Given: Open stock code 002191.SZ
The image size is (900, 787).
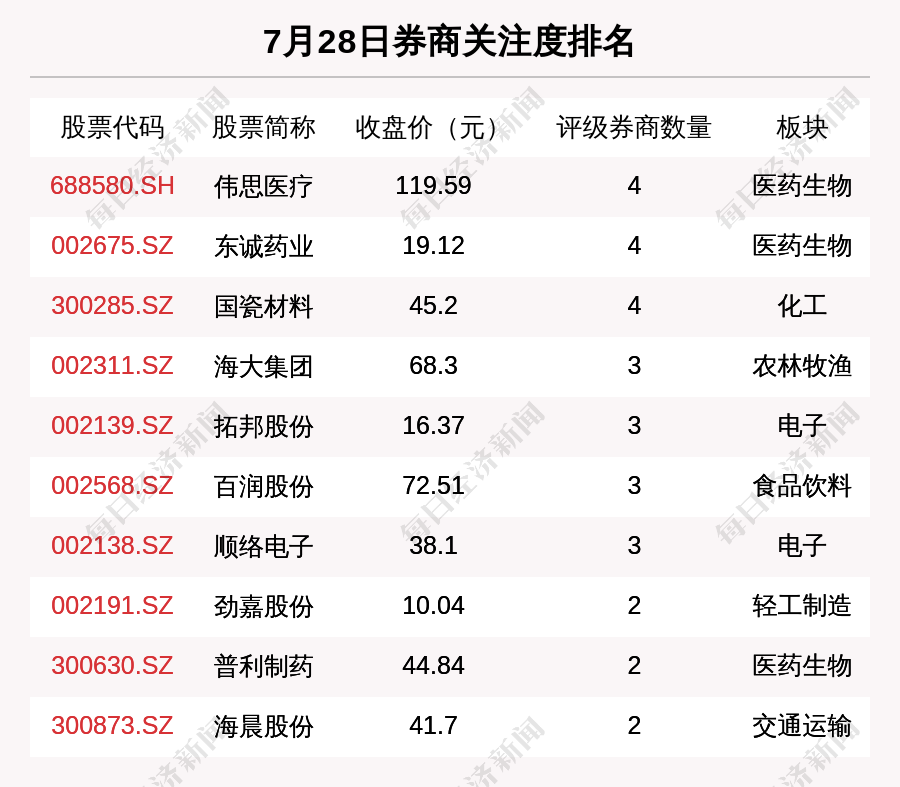Looking at the screenshot, I should [x=112, y=606].
